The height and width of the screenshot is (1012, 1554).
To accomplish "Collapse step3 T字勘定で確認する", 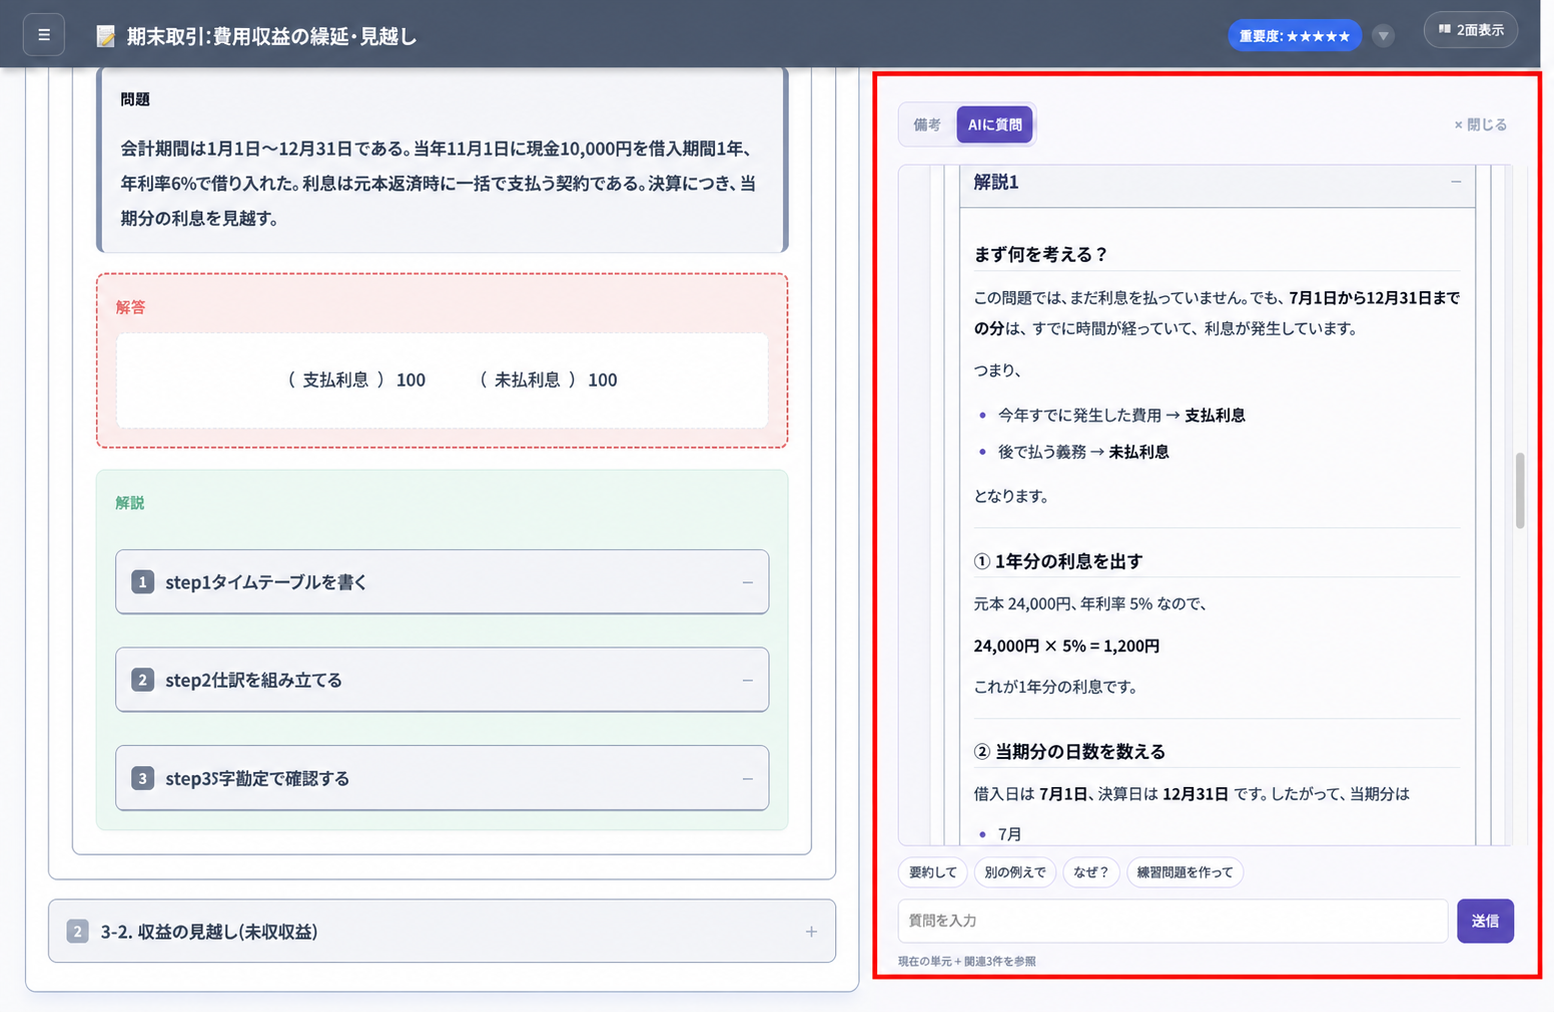I will (x=747, y=778).
